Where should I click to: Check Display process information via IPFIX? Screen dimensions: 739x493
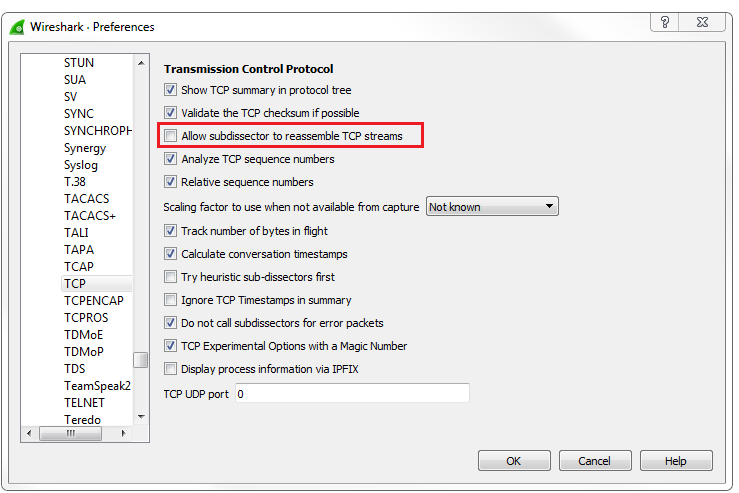click(171, 369)
